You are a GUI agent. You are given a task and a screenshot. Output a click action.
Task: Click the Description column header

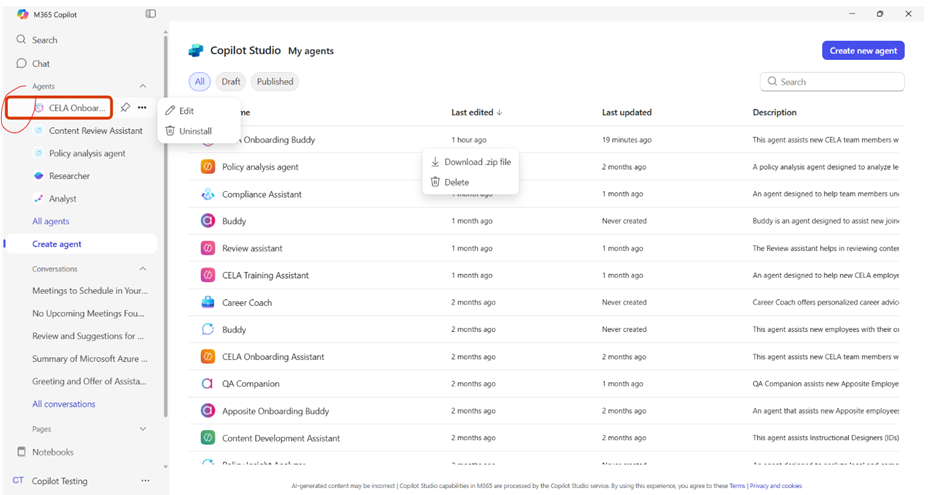[x=775, y=112]
